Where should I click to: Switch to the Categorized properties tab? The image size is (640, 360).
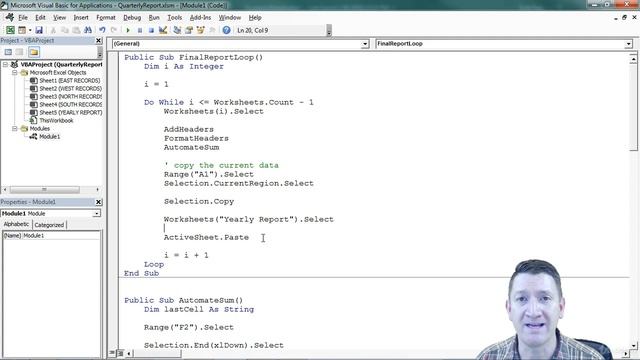click(49, 225)
